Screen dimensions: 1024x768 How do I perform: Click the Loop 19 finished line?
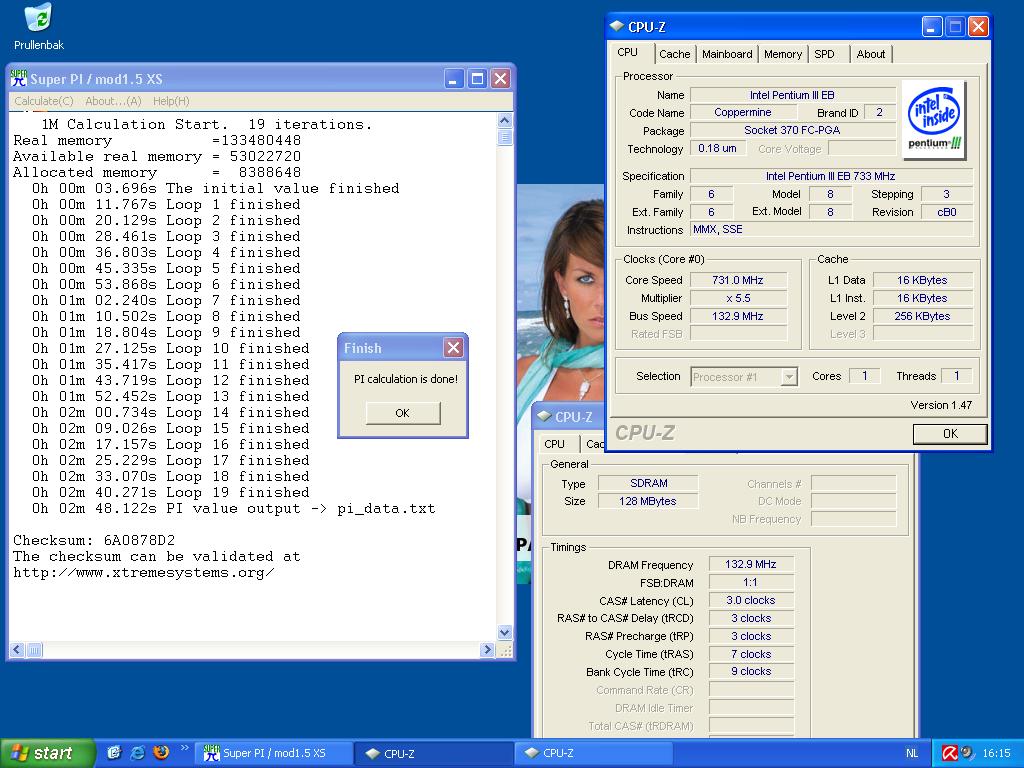pyautogui.click(x=170, y=492)
